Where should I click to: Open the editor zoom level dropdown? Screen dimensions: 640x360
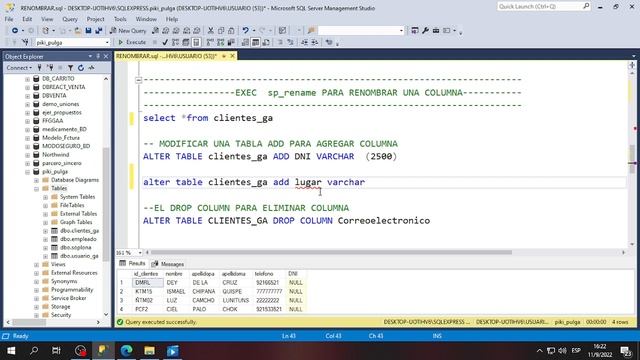pos(140,253)
